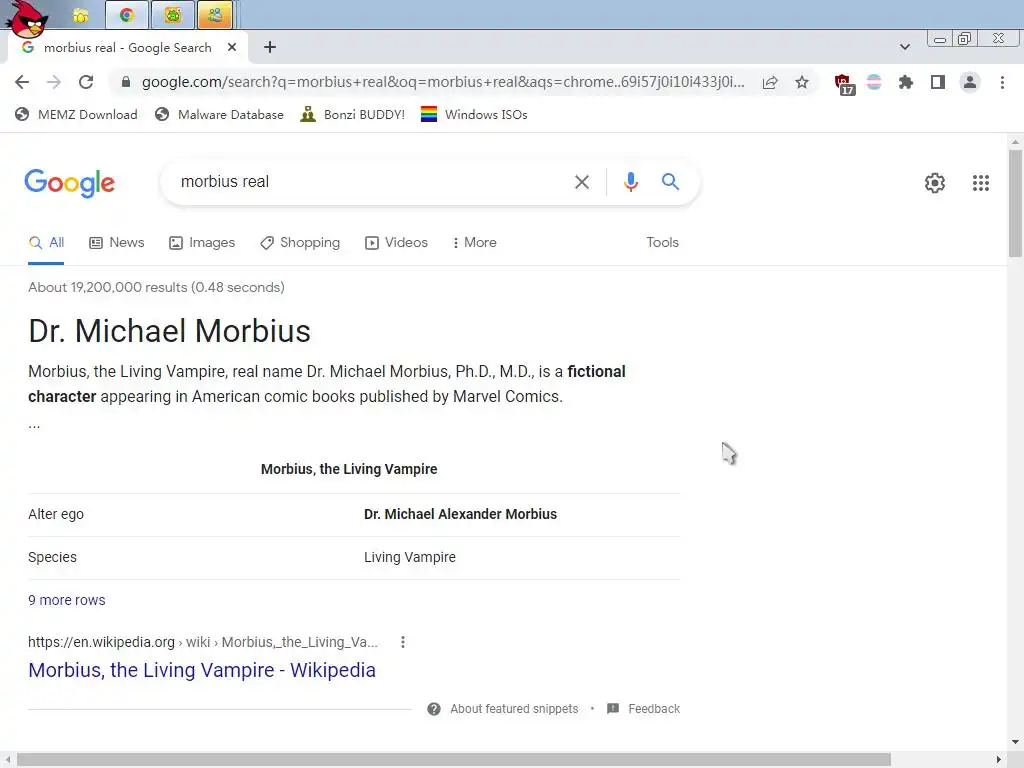Share this page using the share icon

(770, 82)
